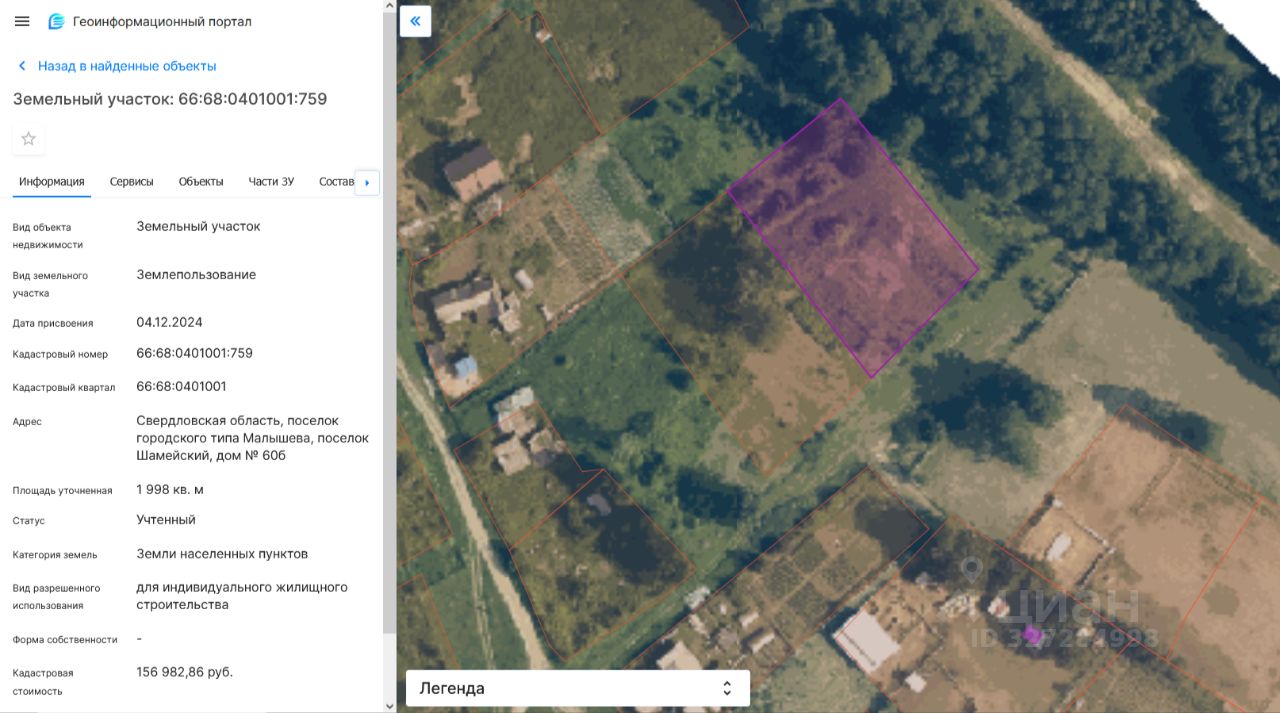This screenshot has width=1280, height=713.
Task: Open the Сервисы tab
Action: click(132, 182)
